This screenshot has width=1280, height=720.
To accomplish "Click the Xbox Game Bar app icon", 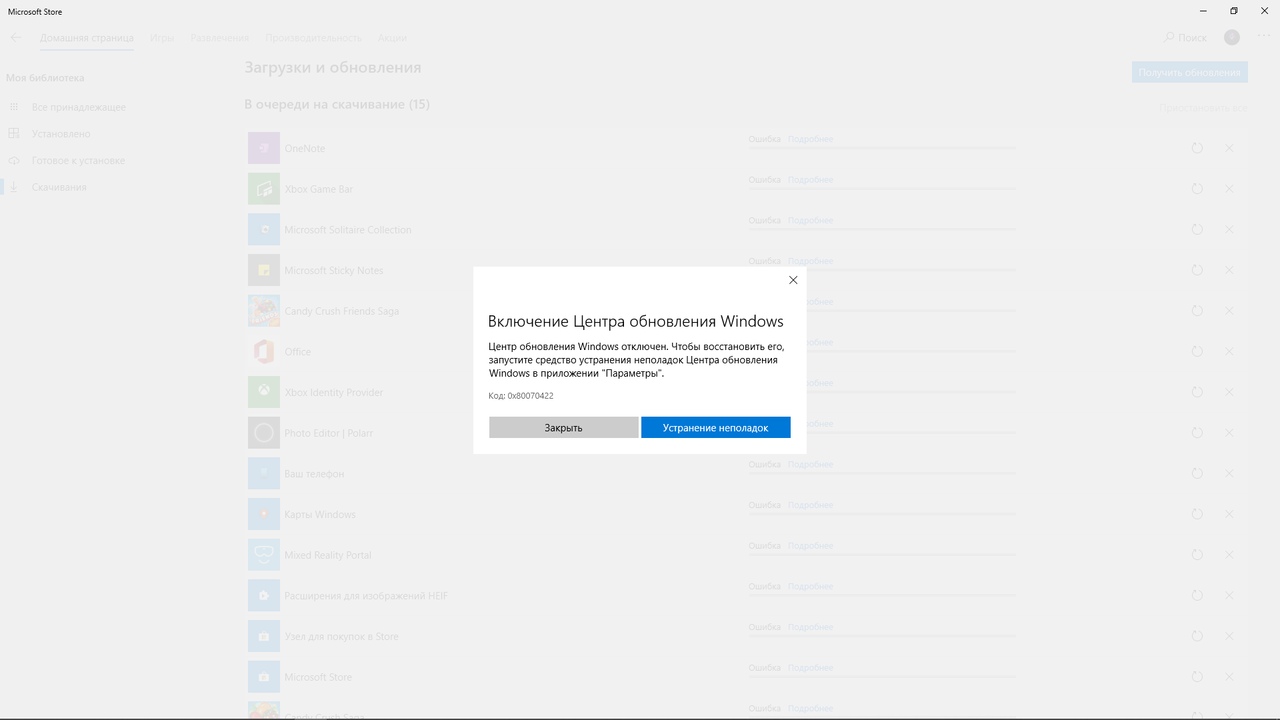I will pyautogui.click(x=264, y=189).
